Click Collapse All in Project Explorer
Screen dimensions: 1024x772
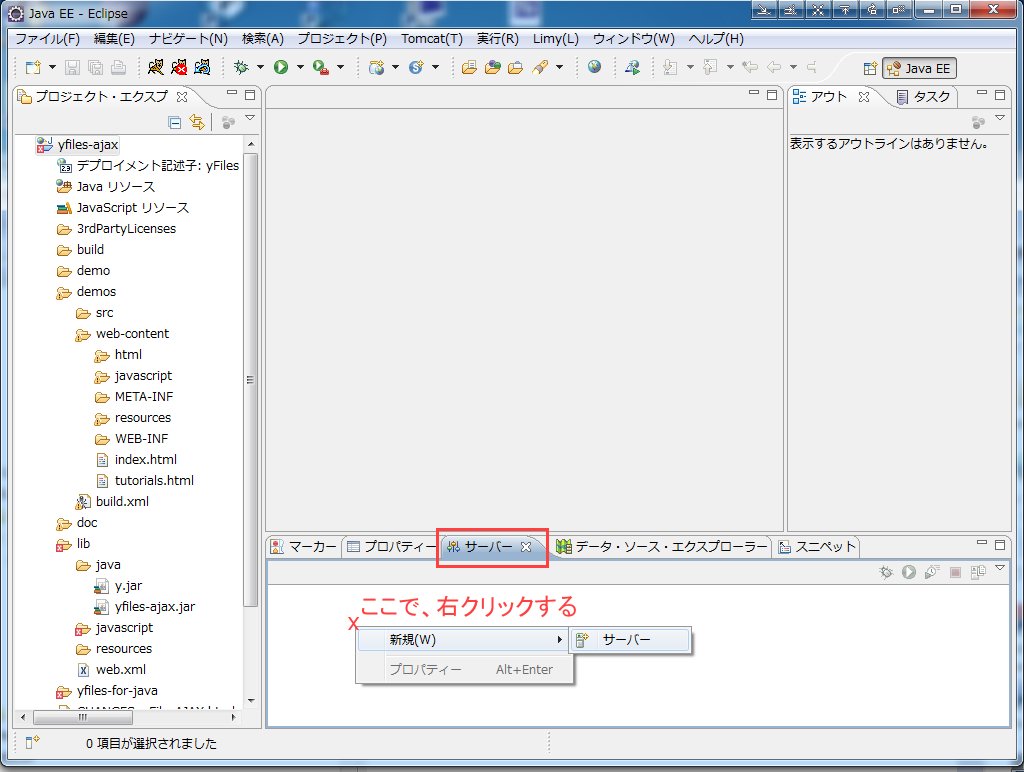(x=175, y=122)
